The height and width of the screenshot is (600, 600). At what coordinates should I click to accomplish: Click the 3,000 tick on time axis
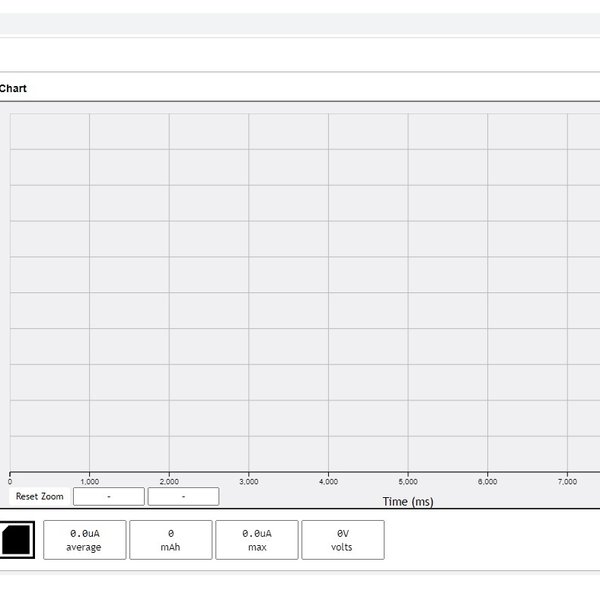[249, 481]
